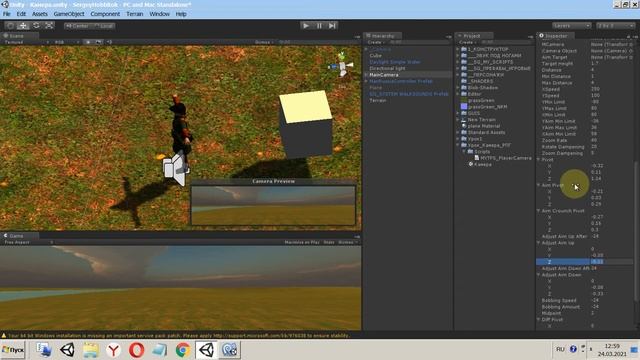Expand the Standard Assets folder
This screenshot has width=640, height=360.
pos(458,132)
